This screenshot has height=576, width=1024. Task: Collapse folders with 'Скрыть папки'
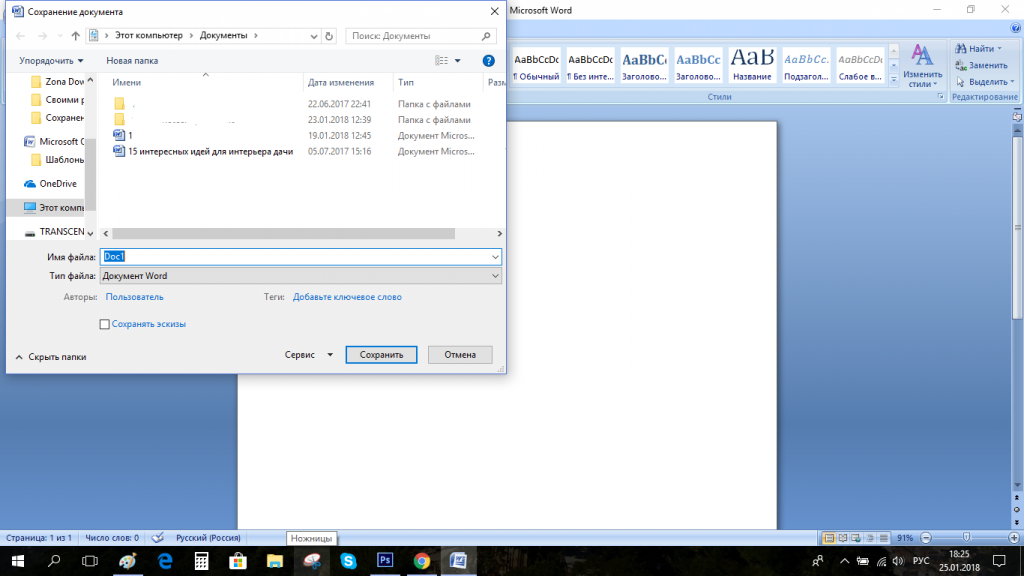click(51, 356)
